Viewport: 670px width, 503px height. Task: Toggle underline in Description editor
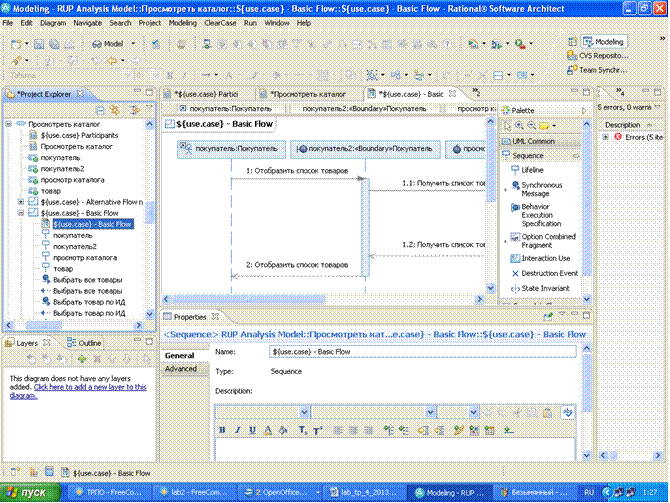tap(251, 430)
